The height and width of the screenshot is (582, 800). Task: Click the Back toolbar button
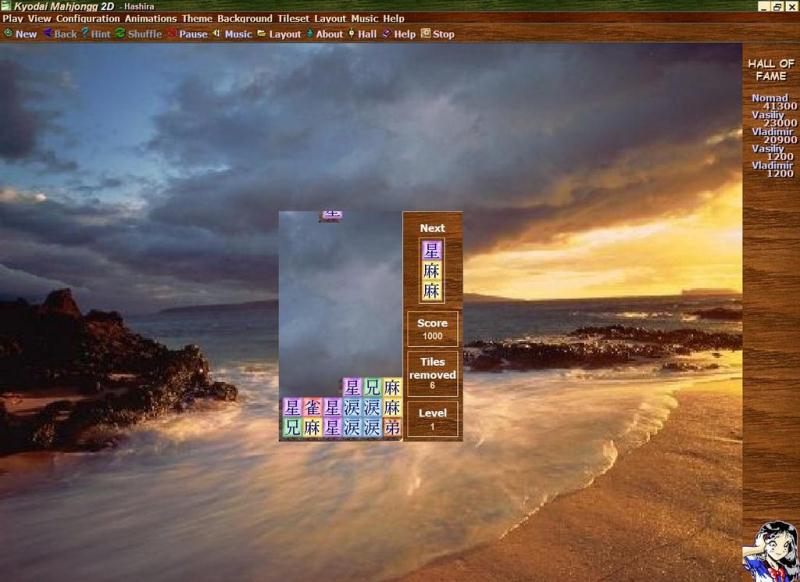pos(60,34)
